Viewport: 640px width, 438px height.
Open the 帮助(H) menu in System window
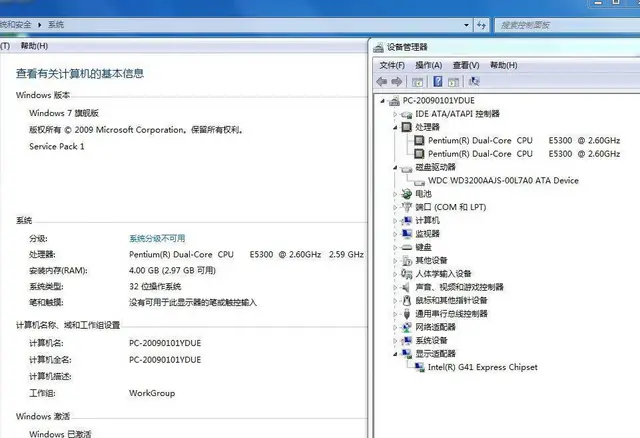[34, 46]
